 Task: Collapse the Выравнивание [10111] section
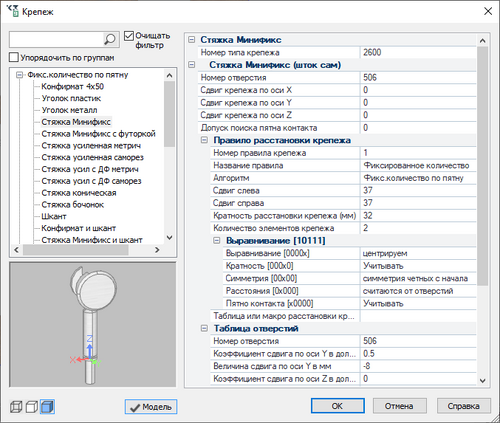pos(217,240)
